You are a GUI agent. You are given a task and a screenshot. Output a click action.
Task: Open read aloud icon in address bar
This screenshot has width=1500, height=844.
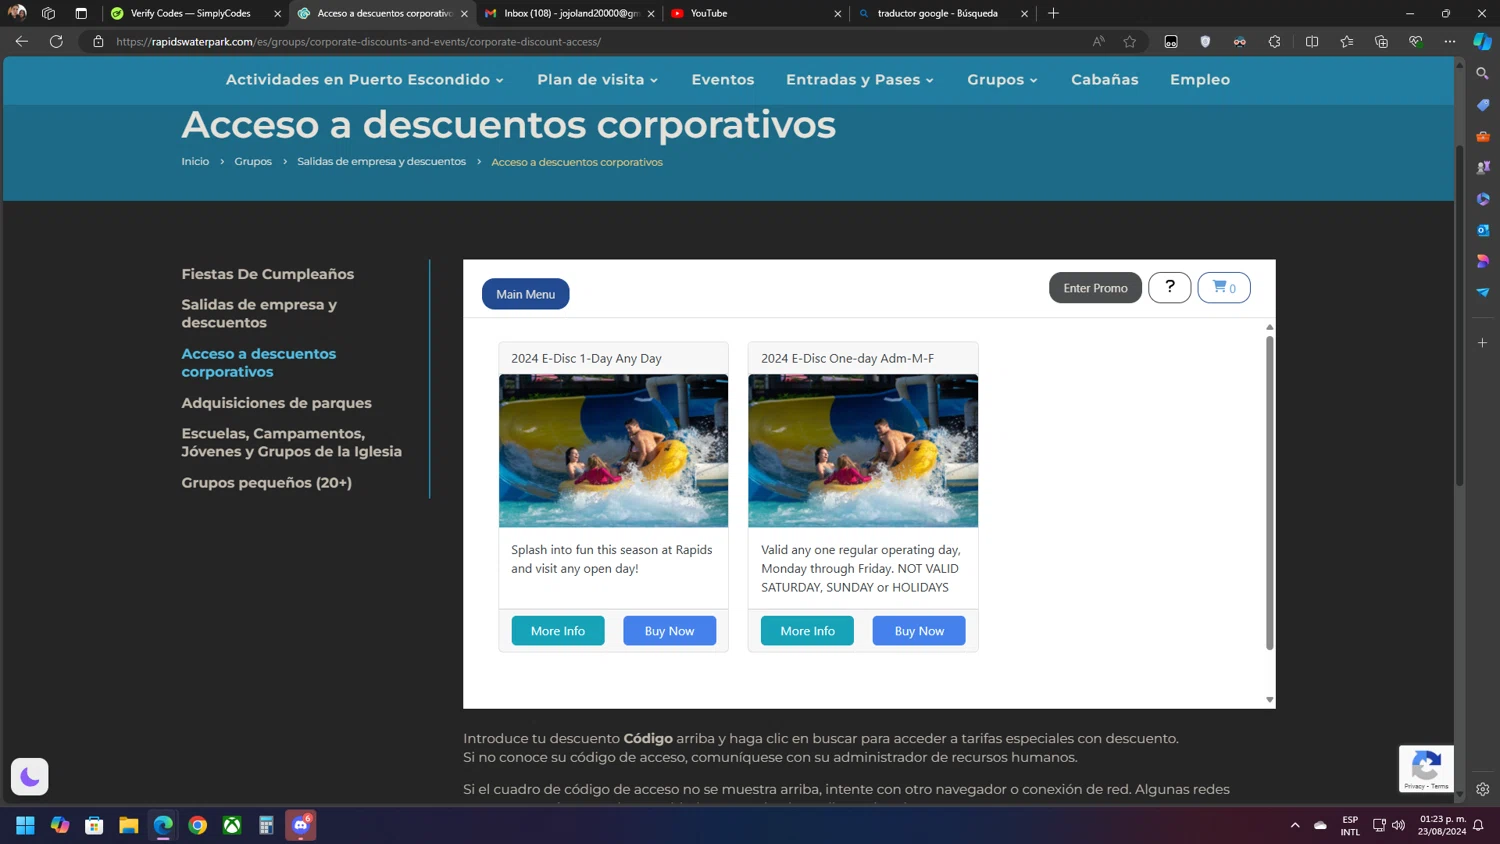coord(1098,41)
